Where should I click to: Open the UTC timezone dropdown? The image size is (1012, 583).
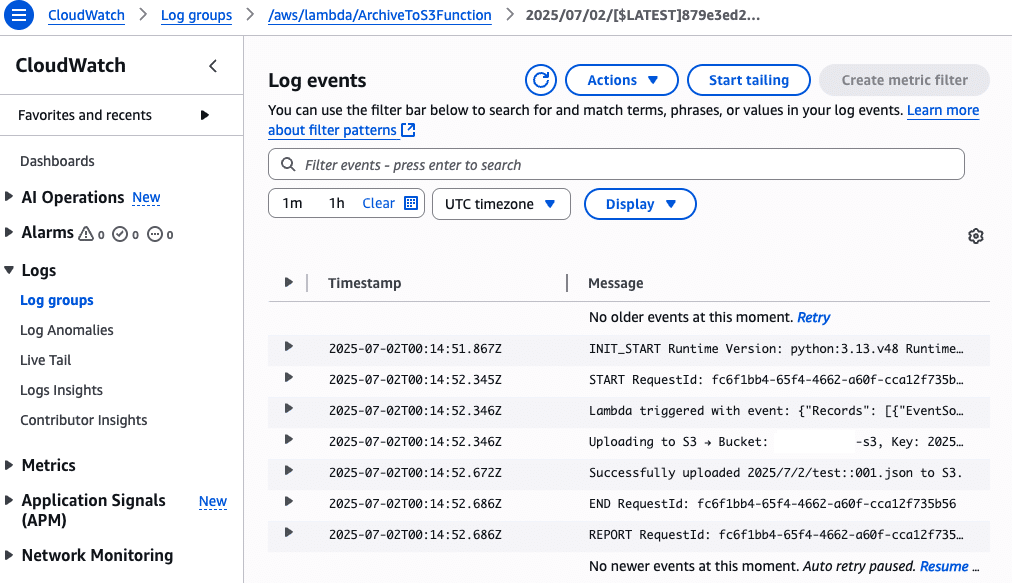[501, 204]
